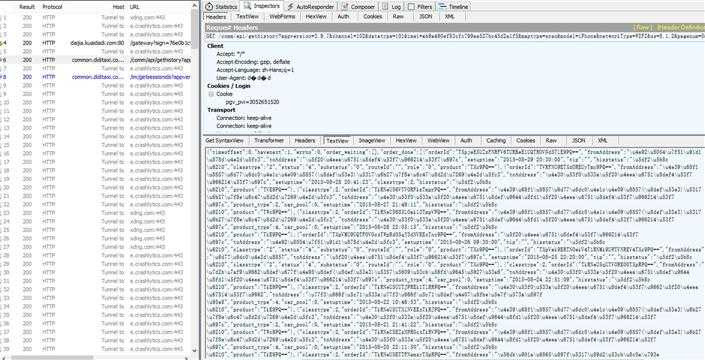
Task: Select request Headers inspector tab
Action: pyautogui.click(x=216, y=17)
